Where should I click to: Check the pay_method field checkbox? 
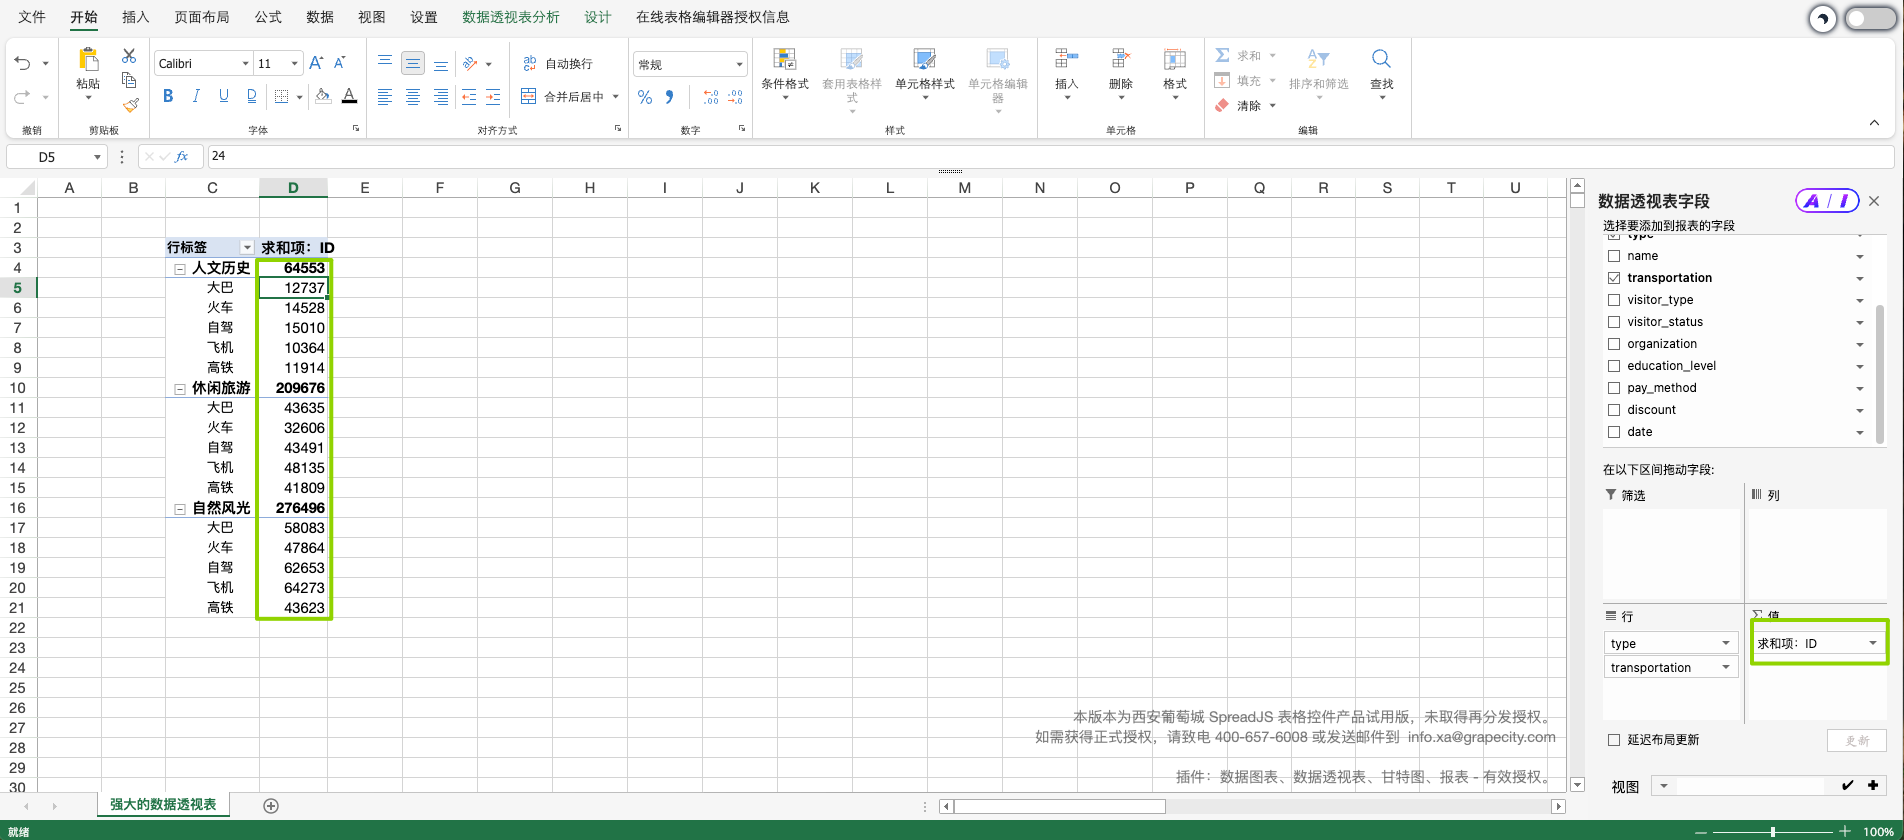coord(1614,388)
